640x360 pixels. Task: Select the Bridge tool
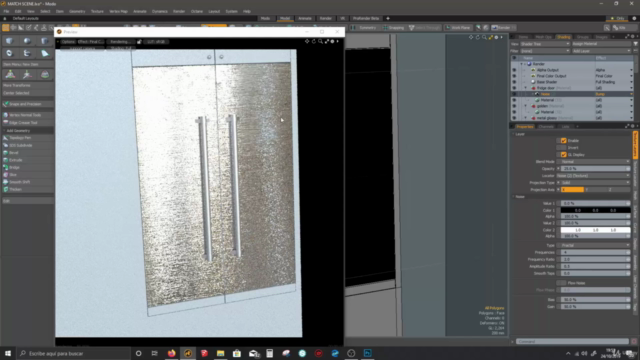point(27,167)
